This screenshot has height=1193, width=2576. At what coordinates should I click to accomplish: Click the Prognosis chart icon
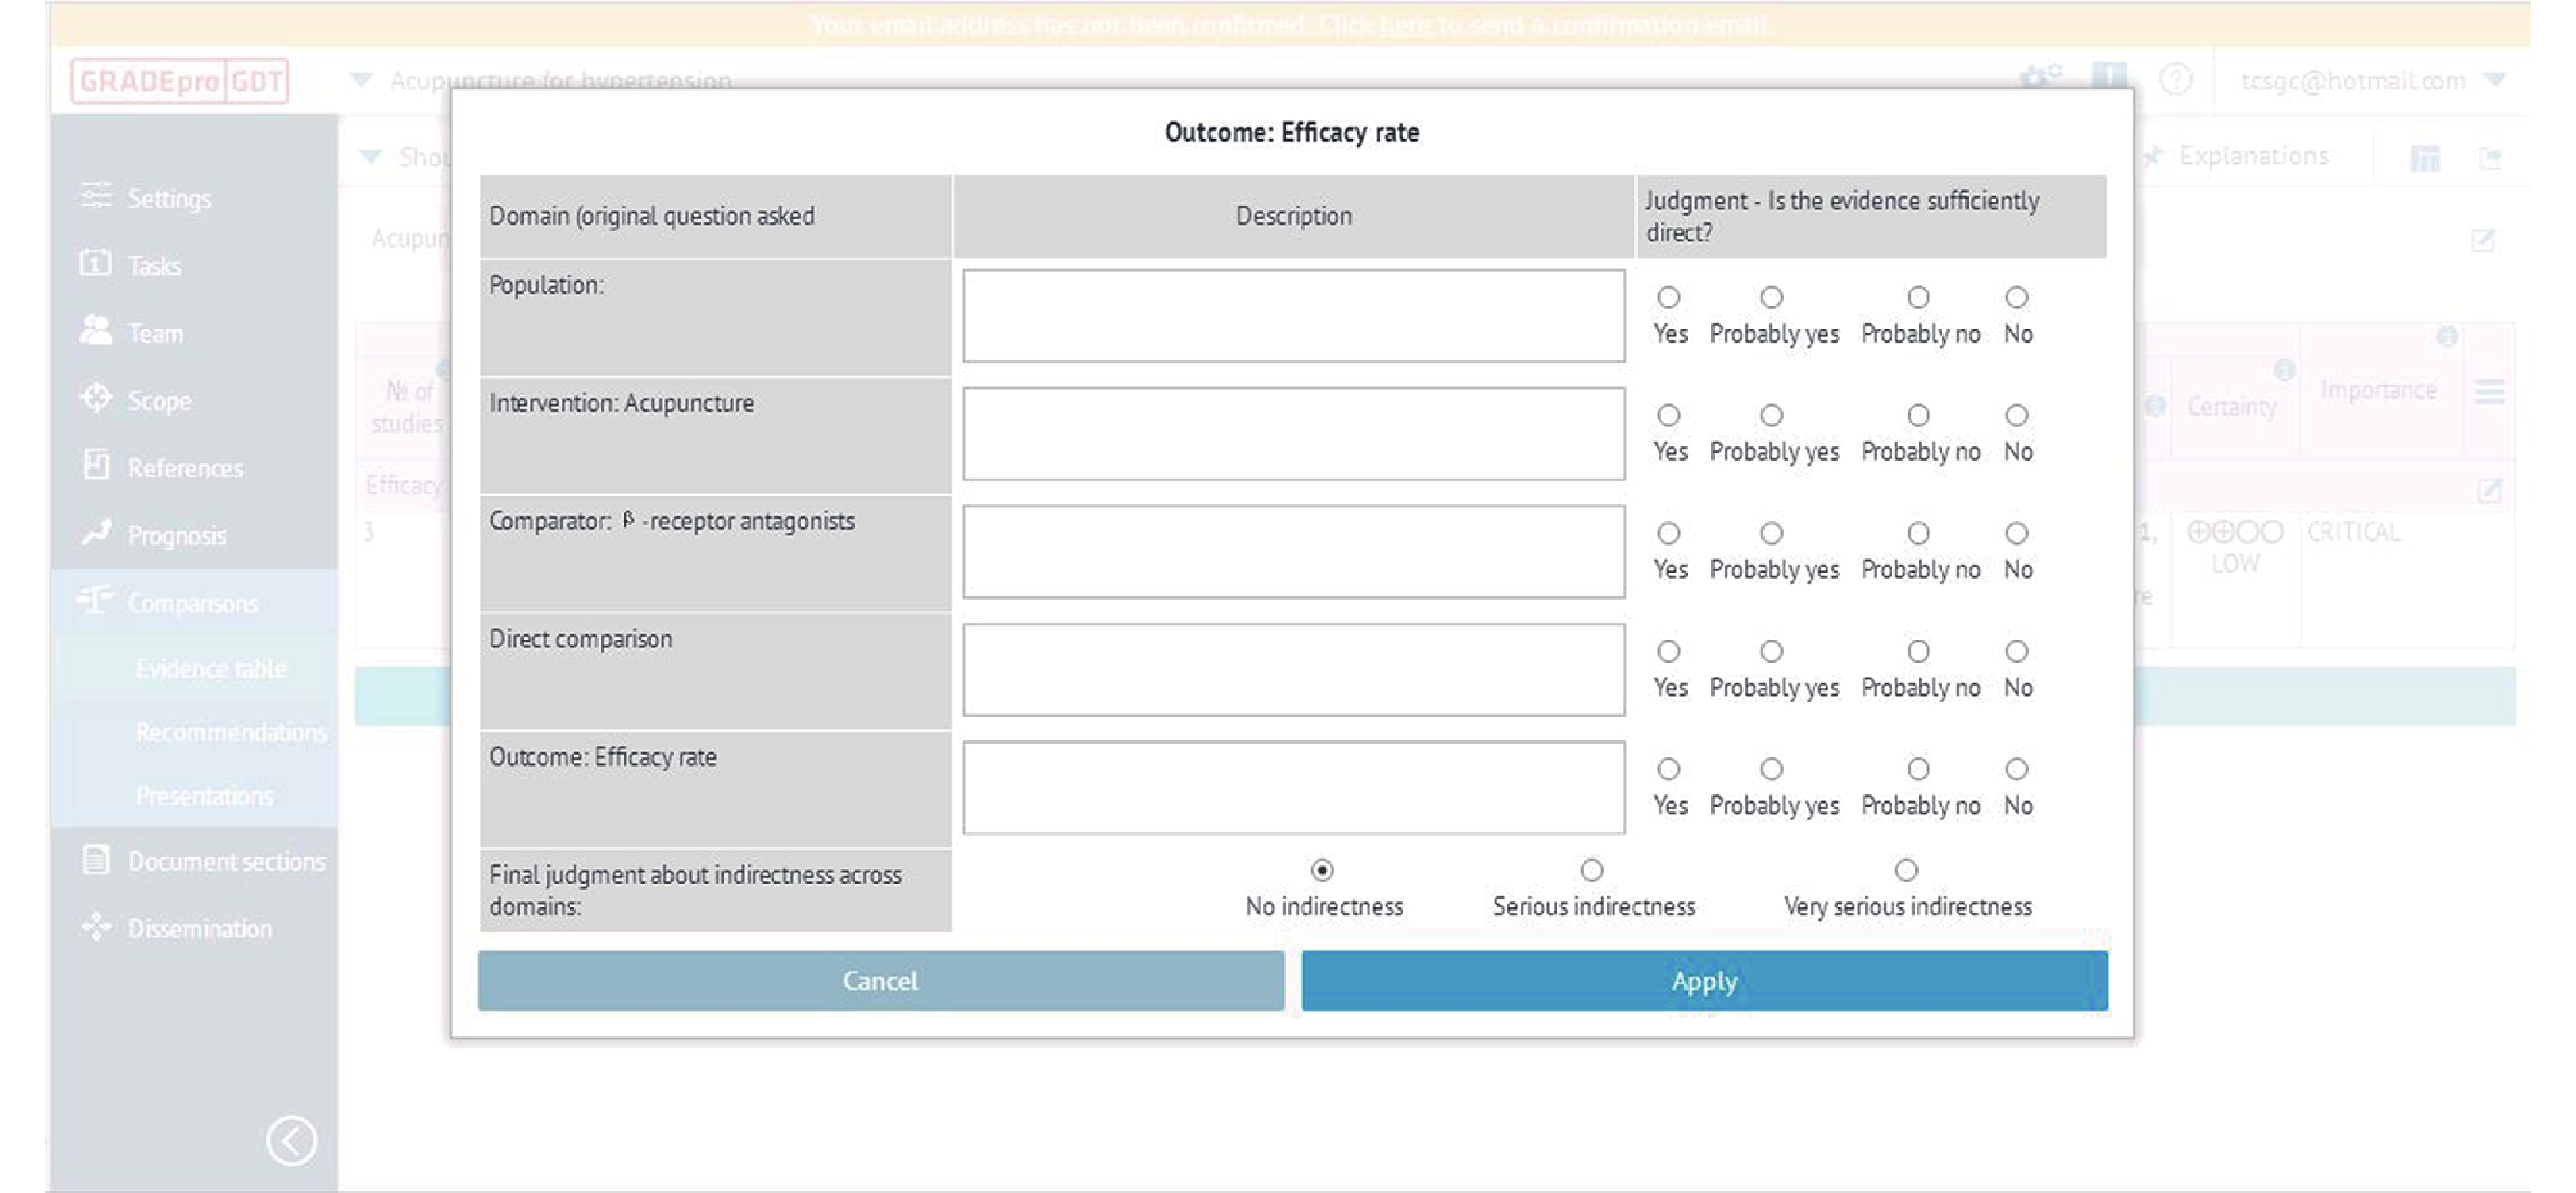[x=96, y=533]
